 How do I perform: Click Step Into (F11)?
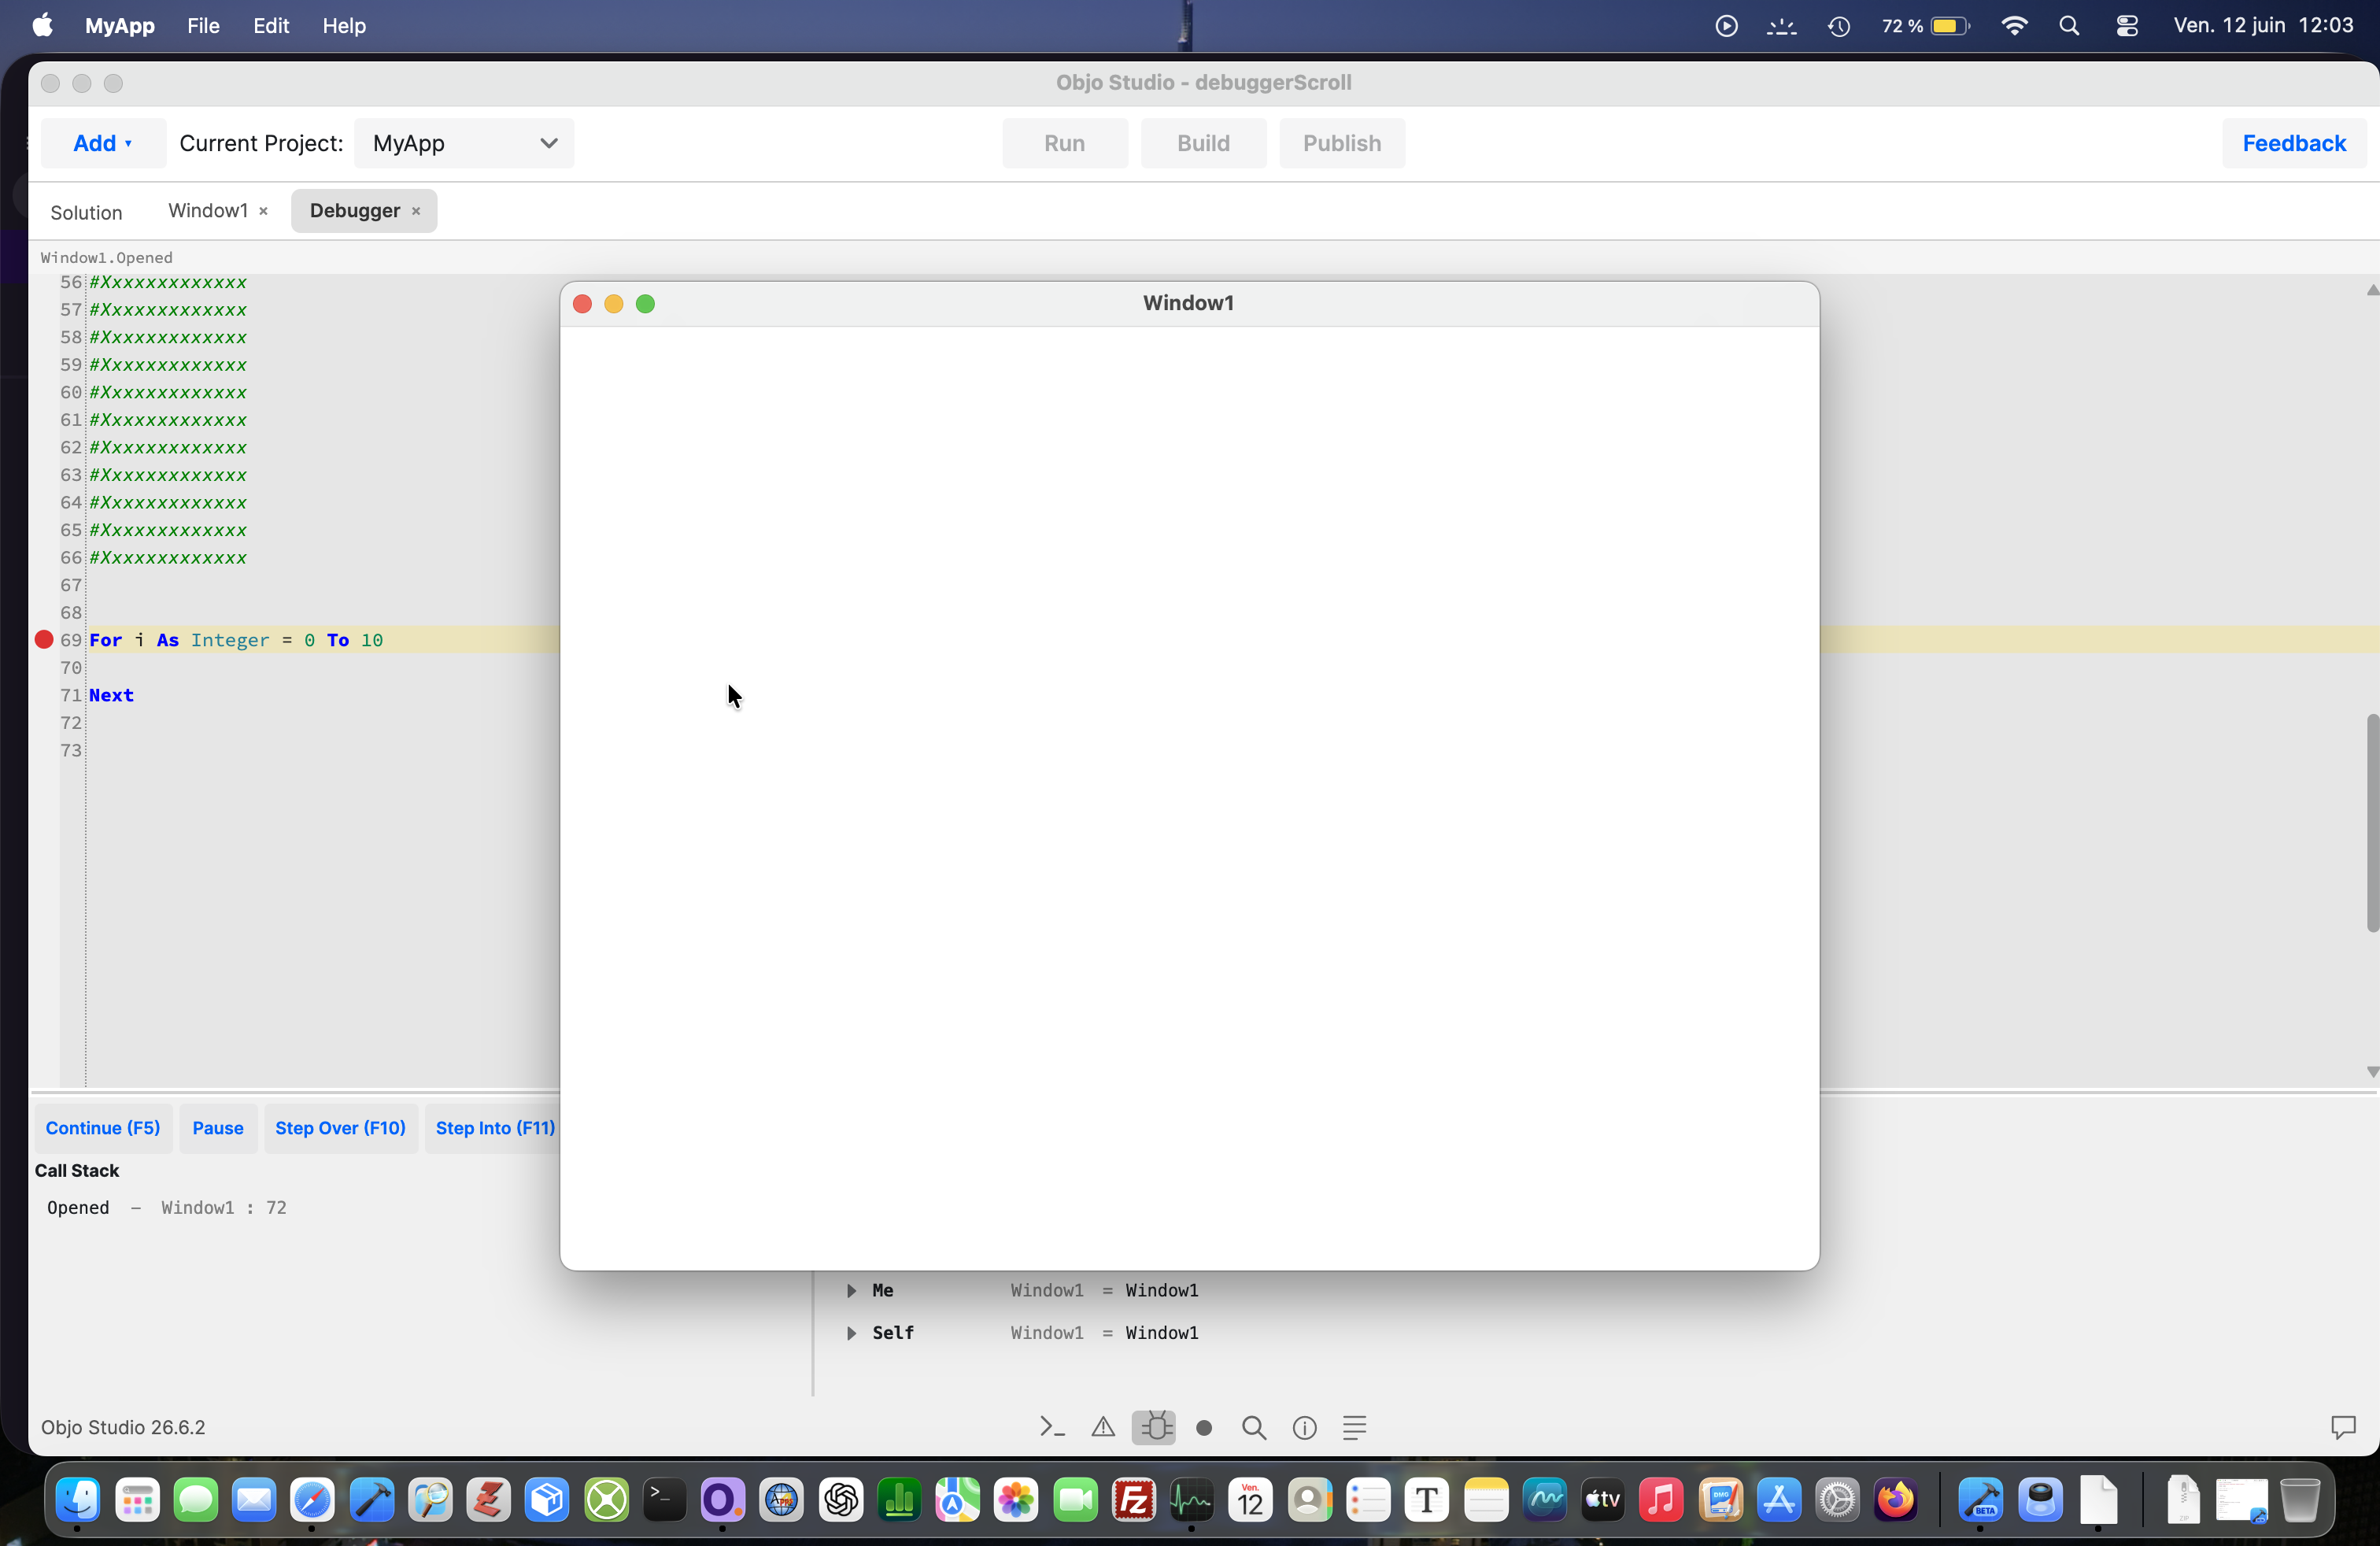click(492, 1128)
